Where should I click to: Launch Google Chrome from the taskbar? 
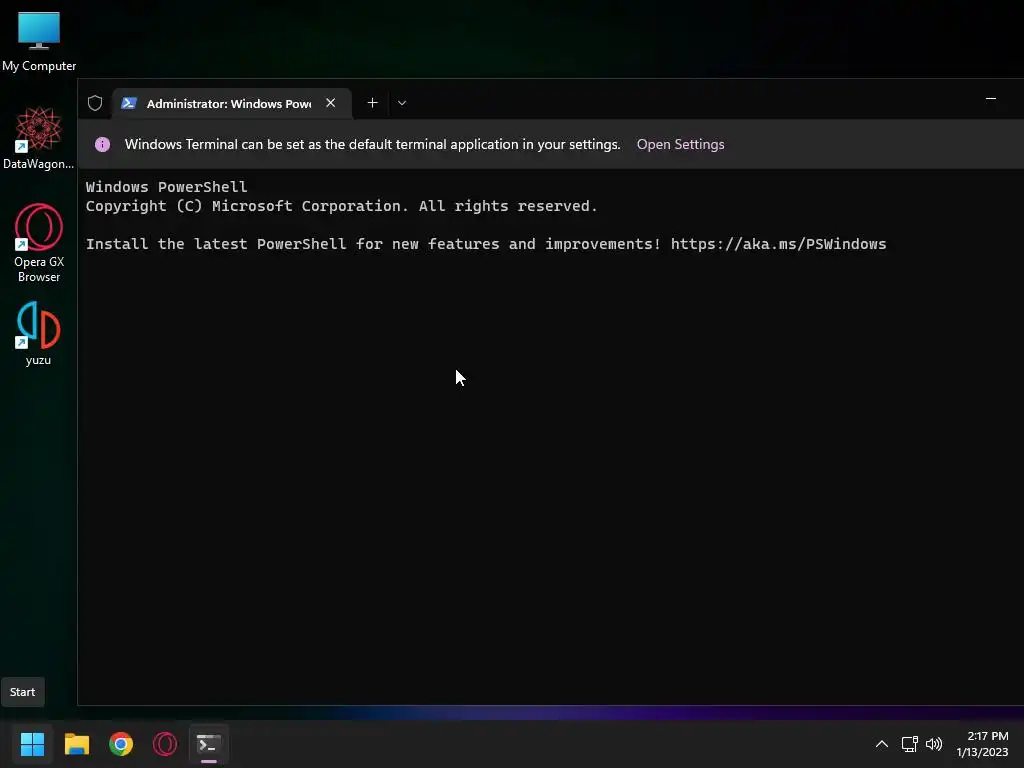[121, 744]
